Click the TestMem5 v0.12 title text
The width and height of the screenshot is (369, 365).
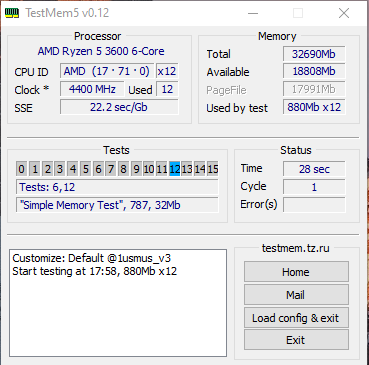67,13
